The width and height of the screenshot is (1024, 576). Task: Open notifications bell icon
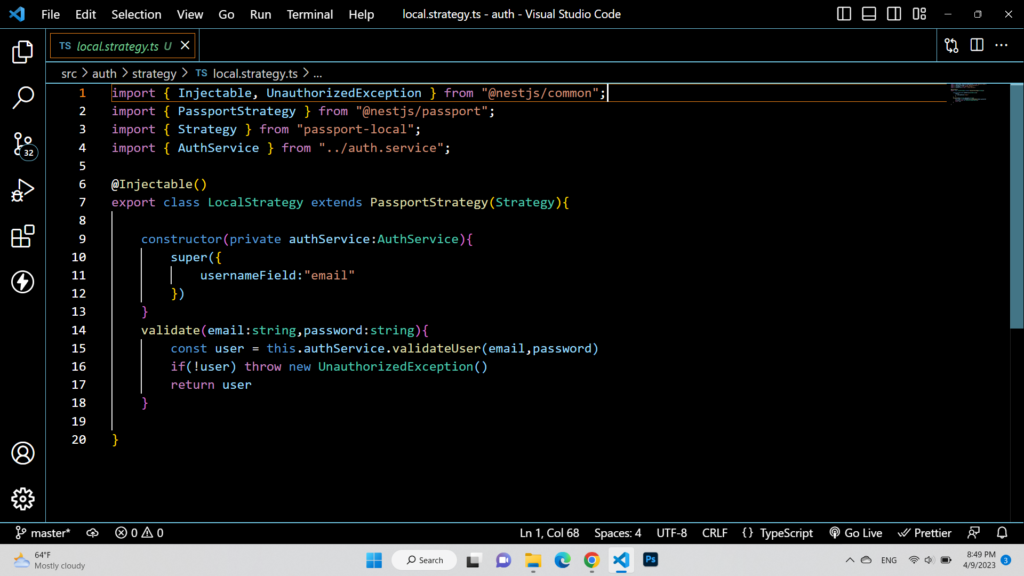pos(1002,533)
